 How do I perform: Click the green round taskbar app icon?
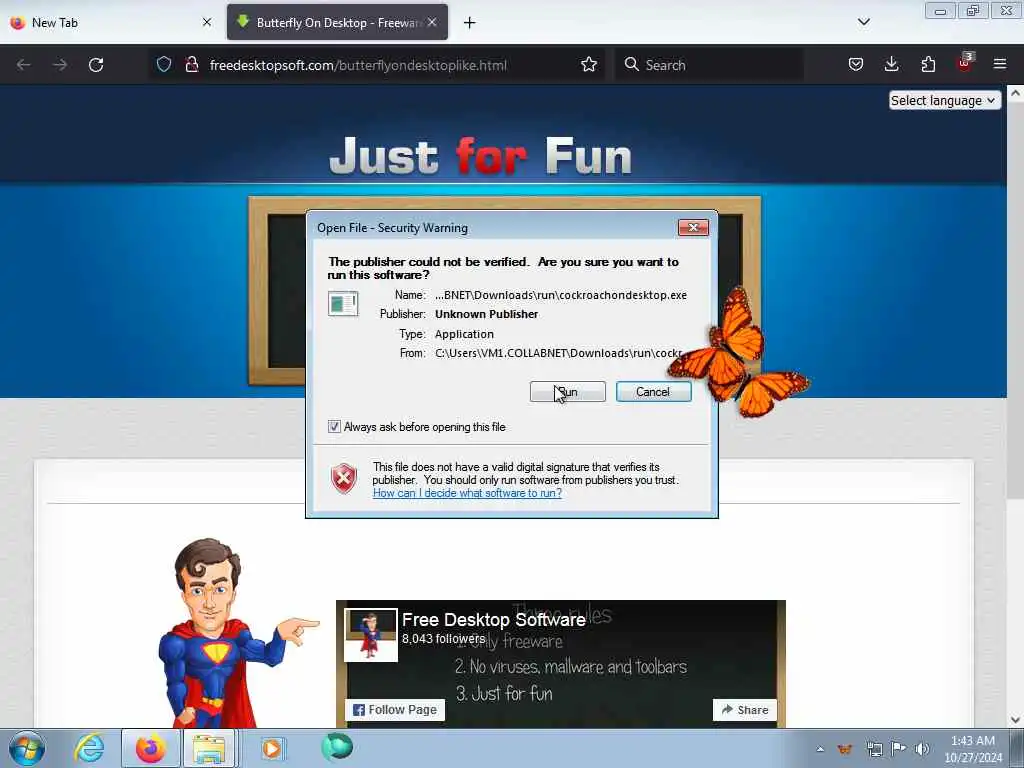[x=337, y=747]
